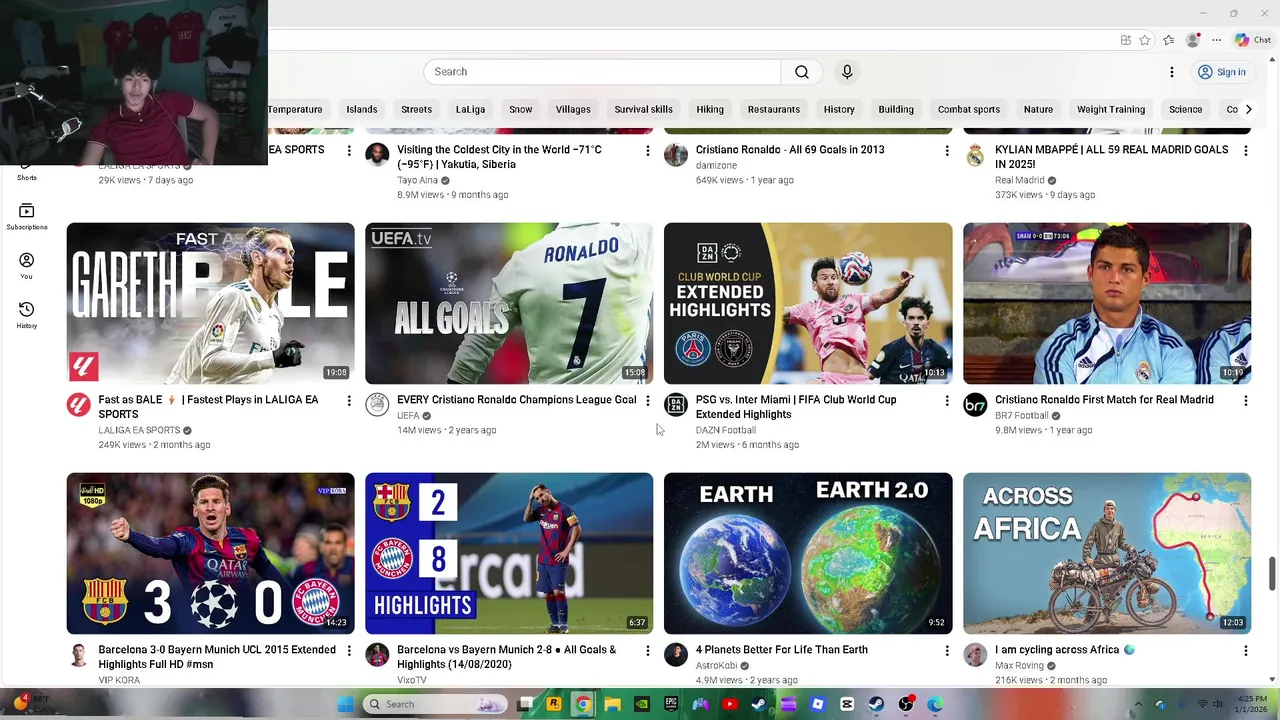
Task: Open Tayo Aina channel avatar
Action: pos(377,154)
